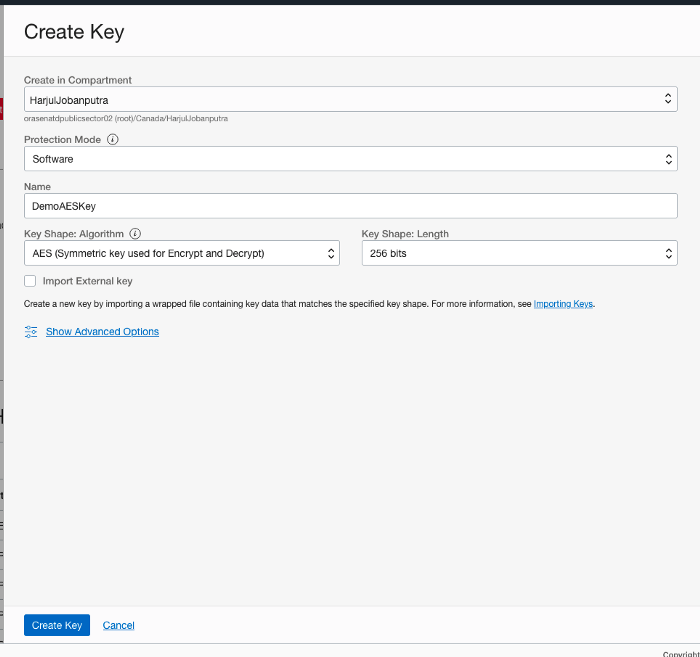Open the Protection Mode Software dropdown

point(340,159)
